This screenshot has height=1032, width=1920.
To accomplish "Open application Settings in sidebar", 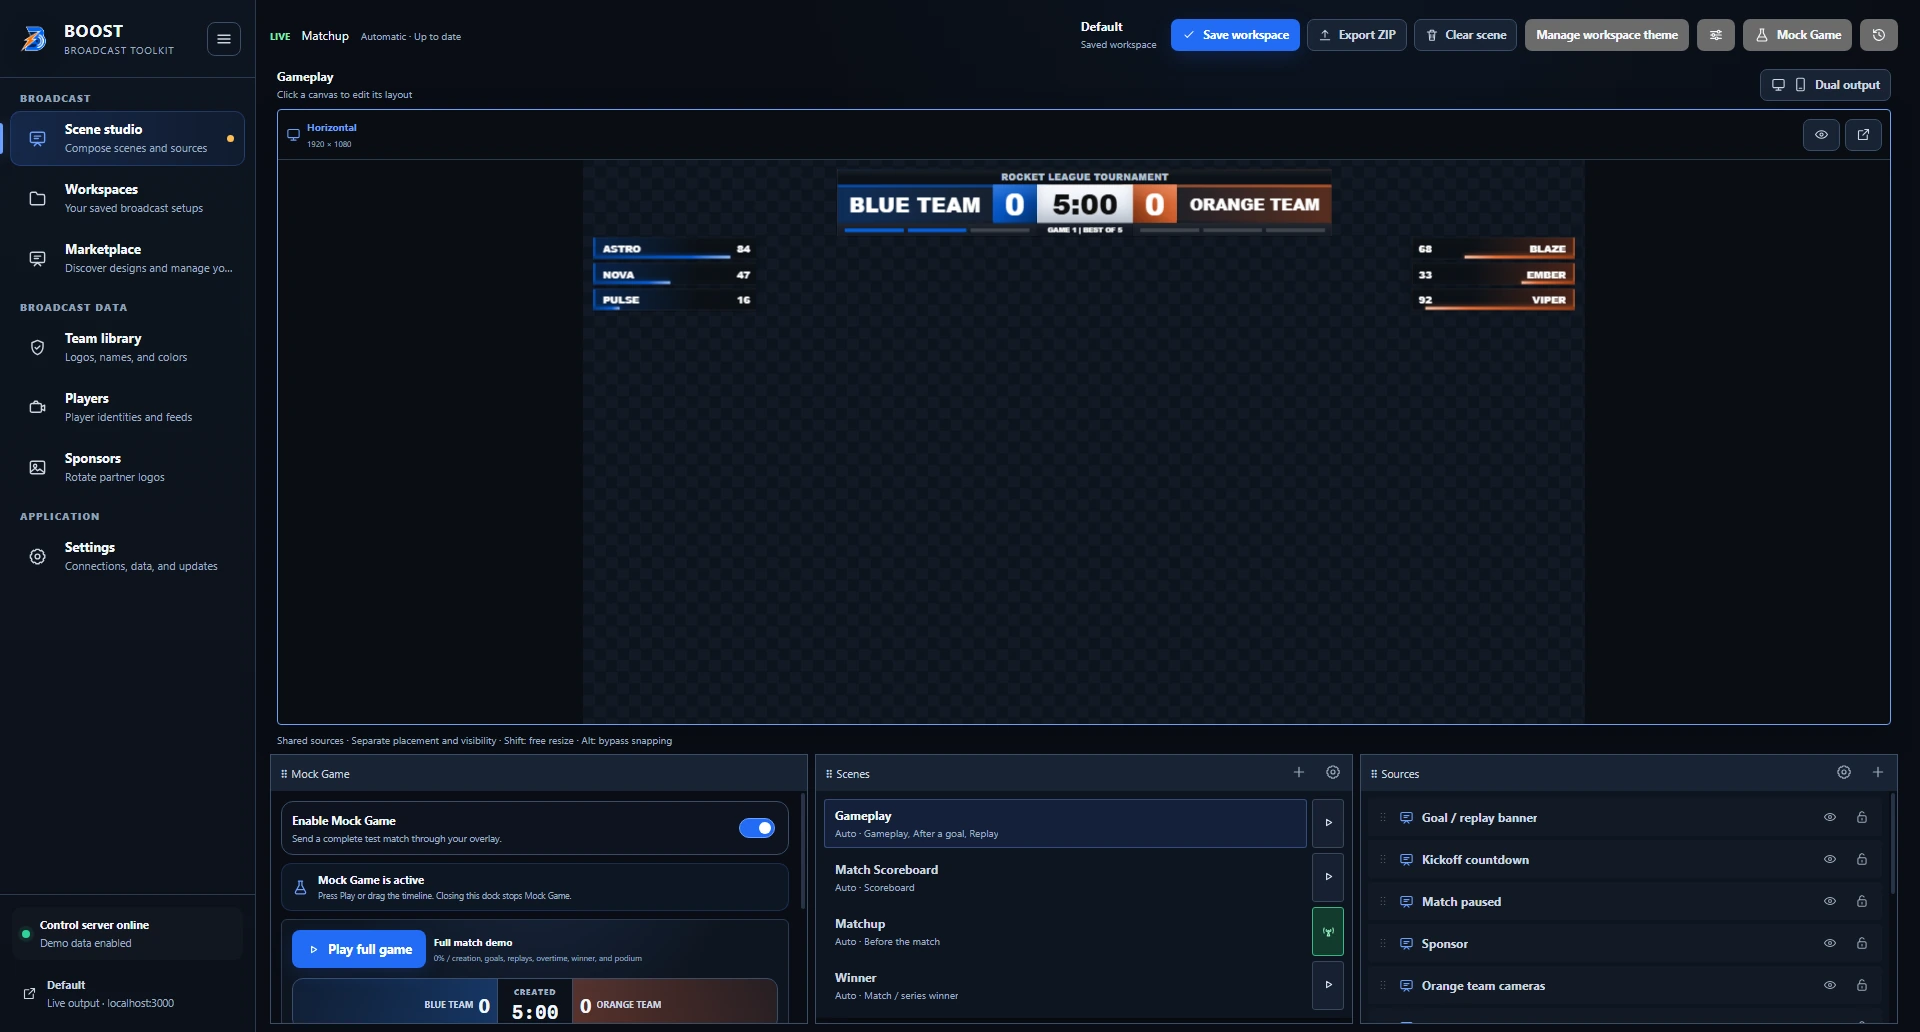I will pos(127,556).
